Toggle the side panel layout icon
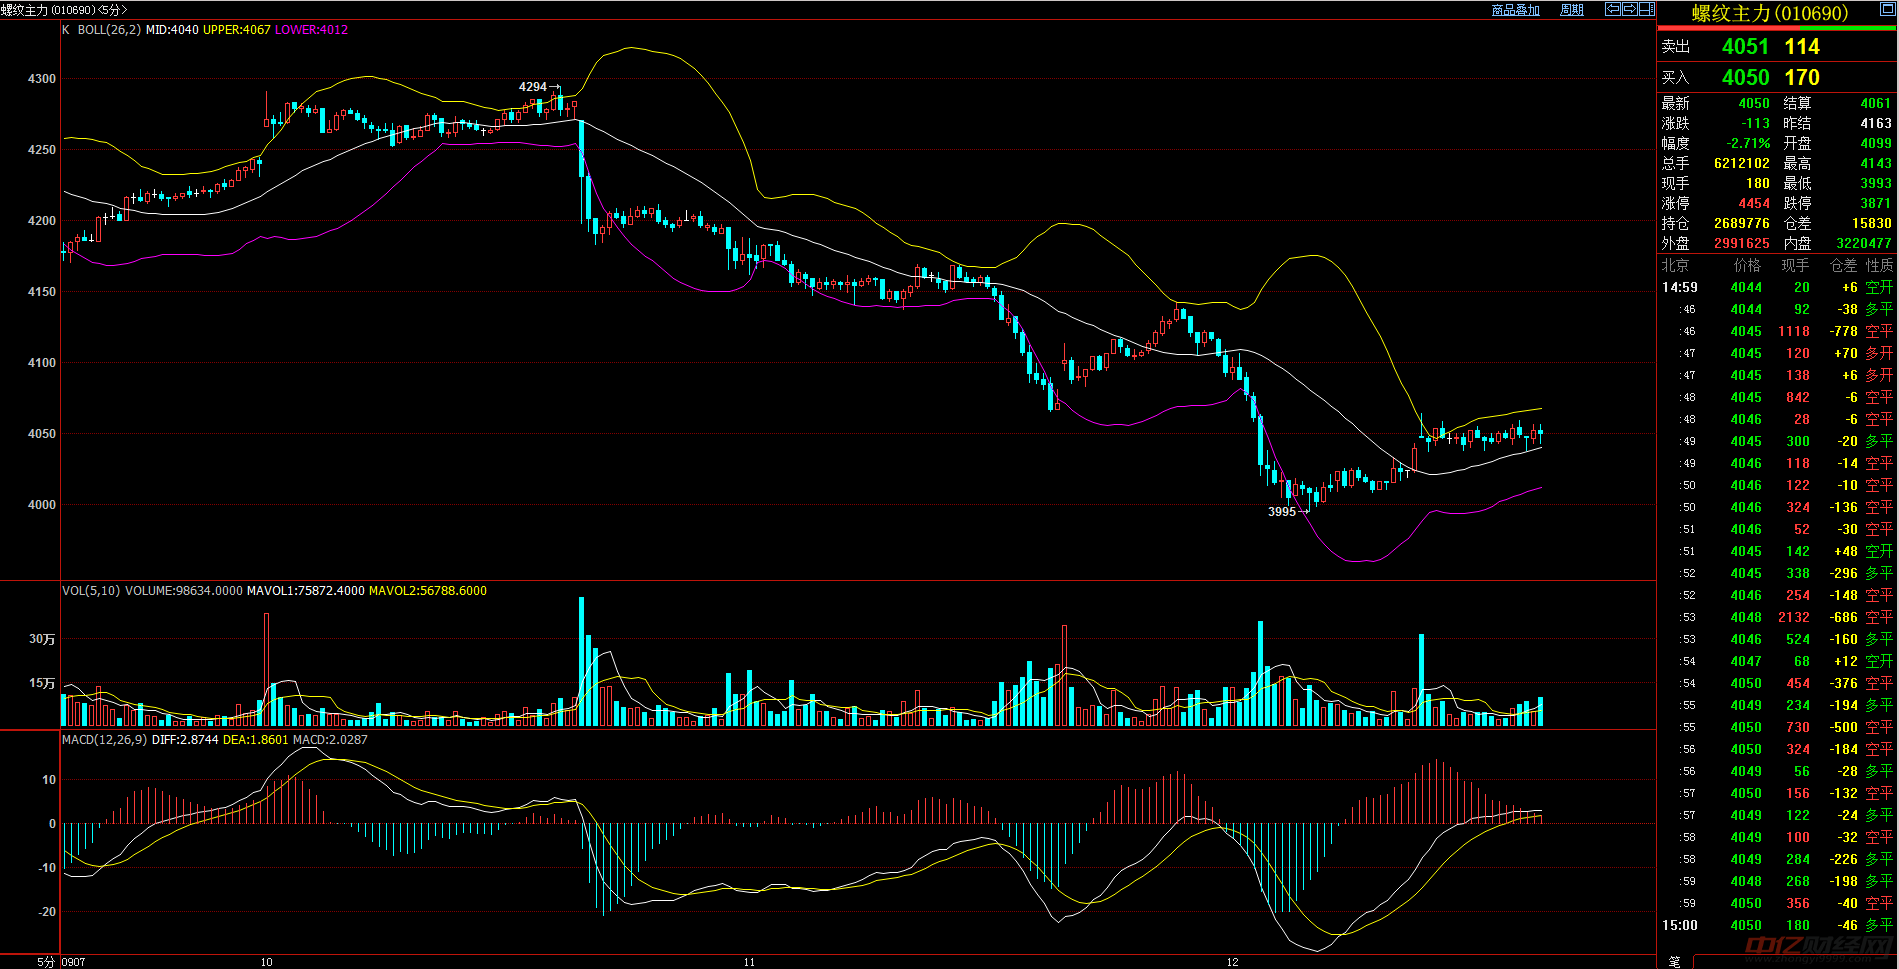This screenshot has width=1899, height=969. (1647, 9)
